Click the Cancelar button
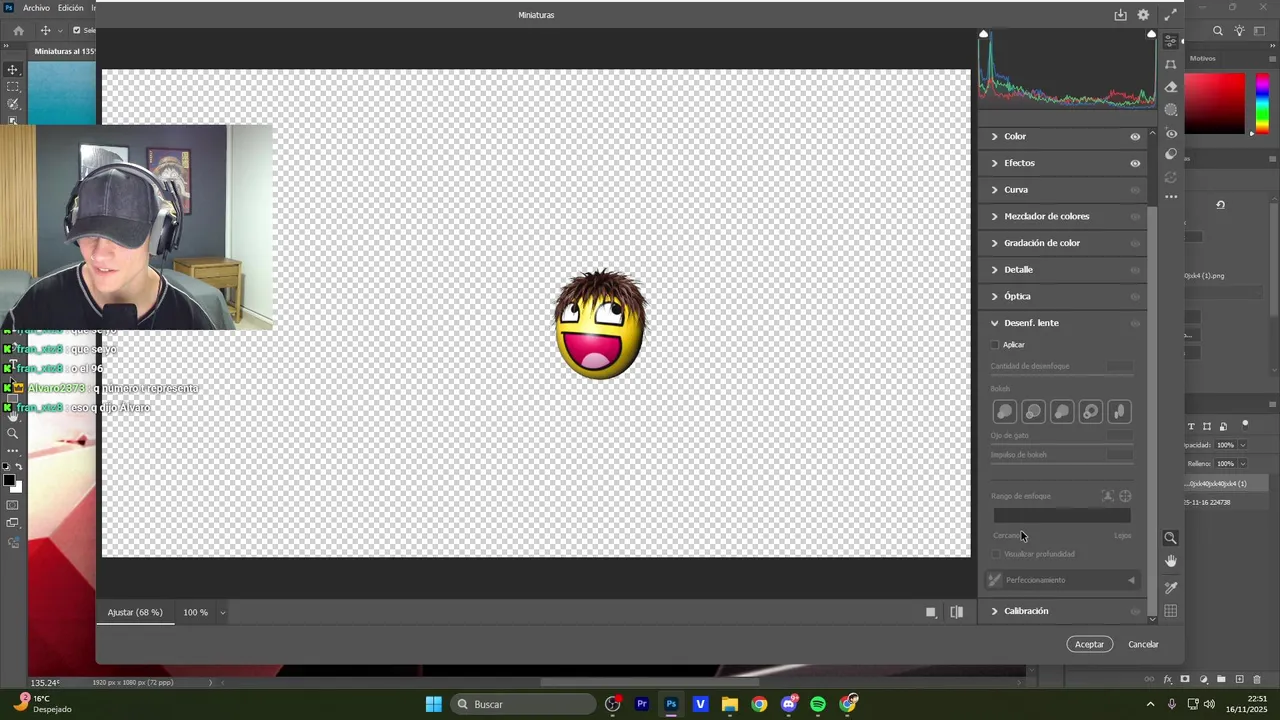The height and width of the screenshot is (720, 1280). pyautogui.click(x=1143, y=644)
